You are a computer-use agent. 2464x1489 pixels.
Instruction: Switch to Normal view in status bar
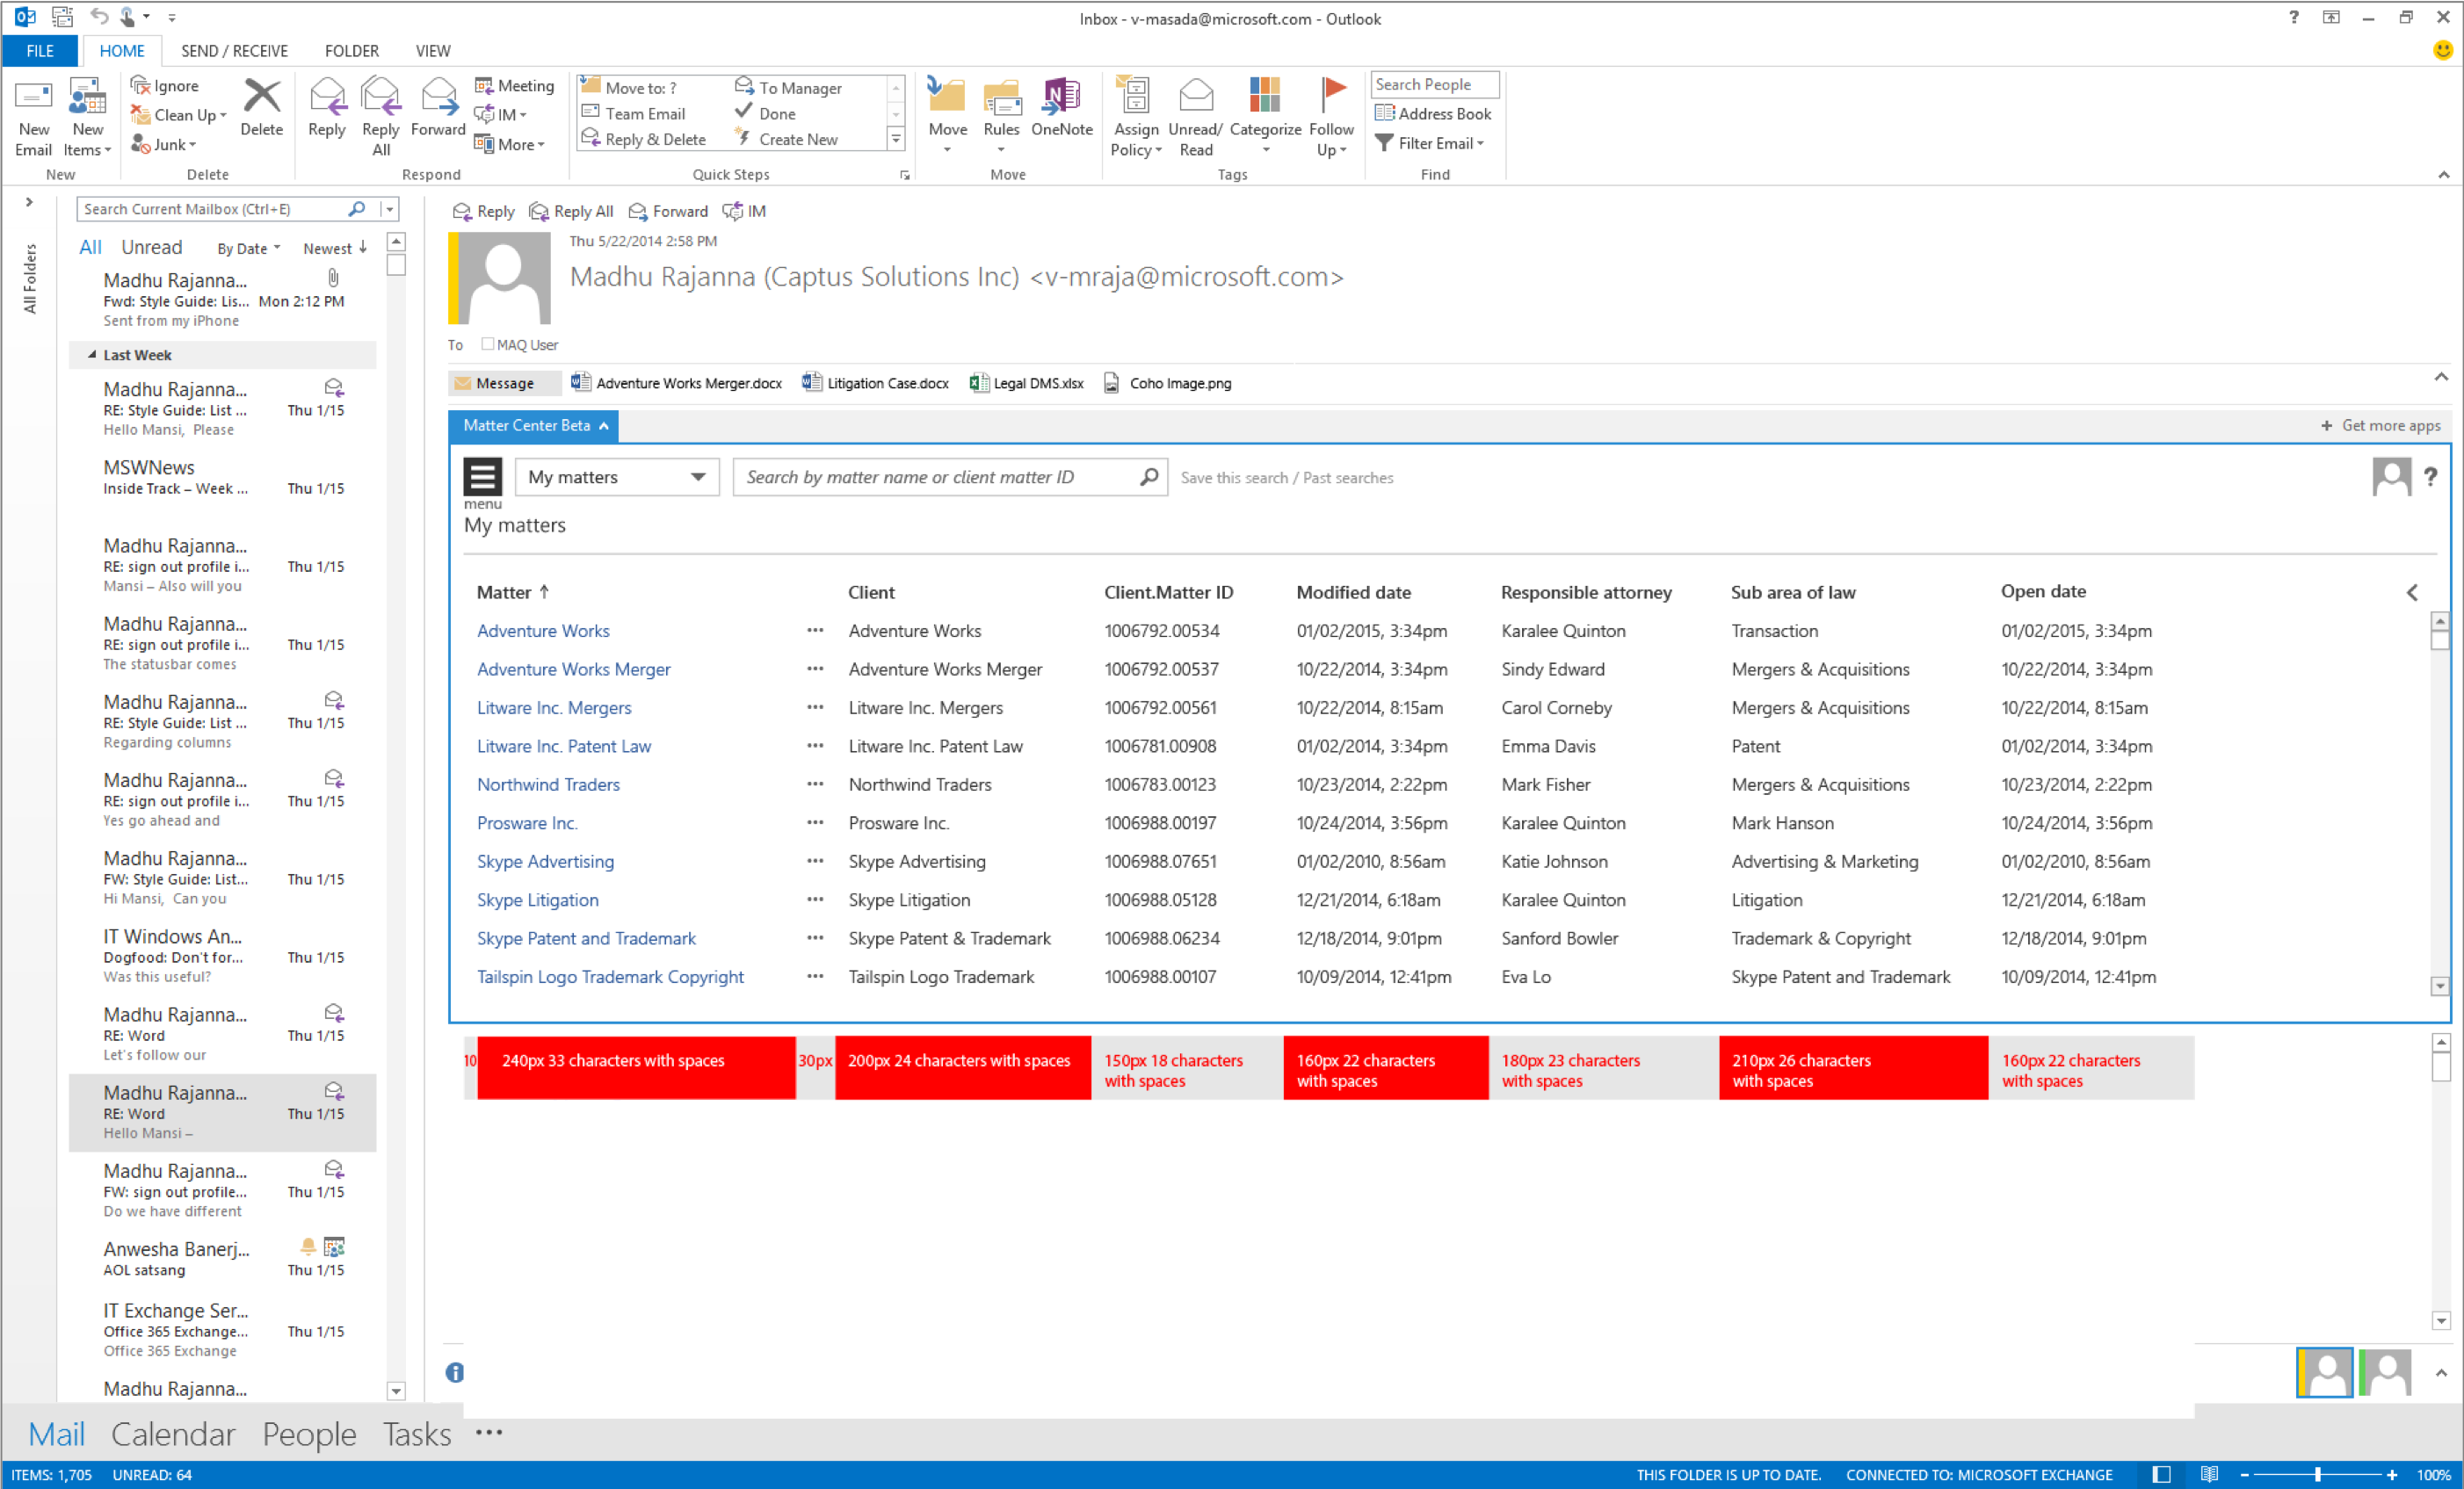coord(2161,1474)
